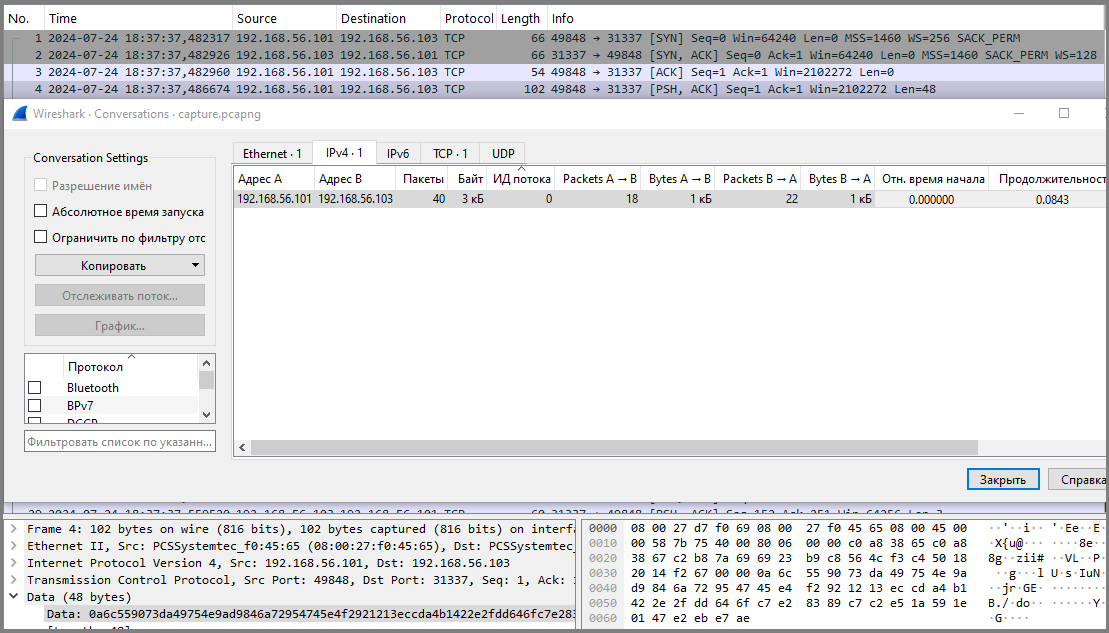The image size is (1109, 633).
Task: Click the Отслеживать поток button
Action: [x=120, y=296]
